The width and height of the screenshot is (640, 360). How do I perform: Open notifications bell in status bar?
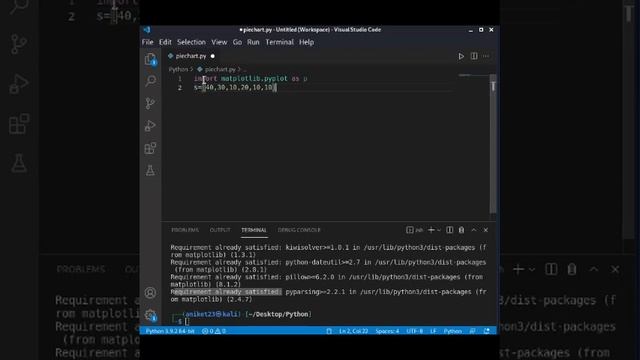487,331
